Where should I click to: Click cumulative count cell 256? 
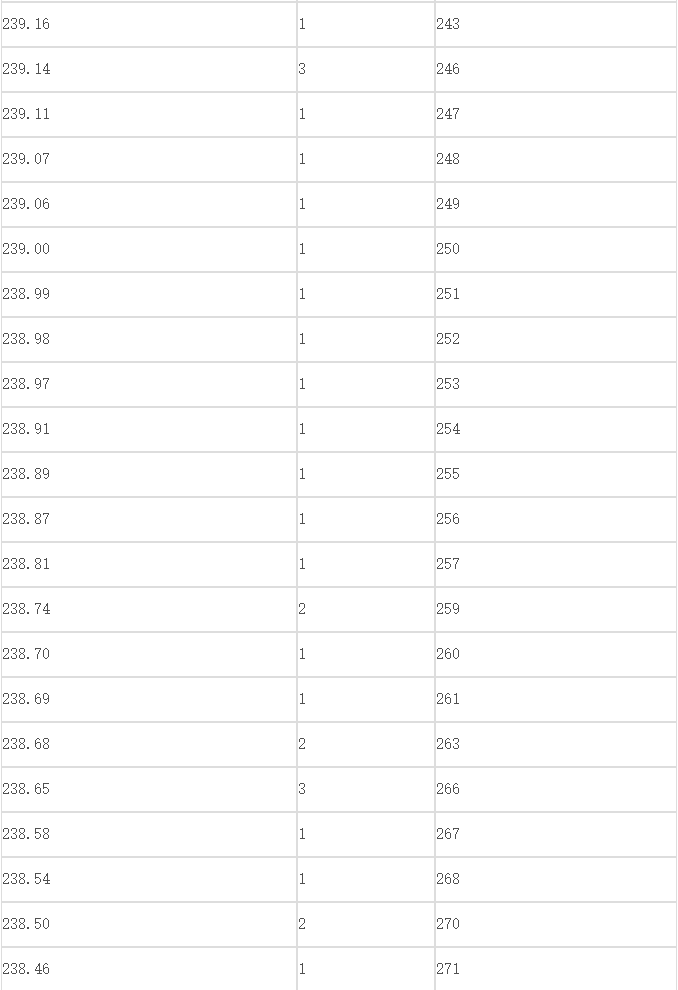point(556,519)
